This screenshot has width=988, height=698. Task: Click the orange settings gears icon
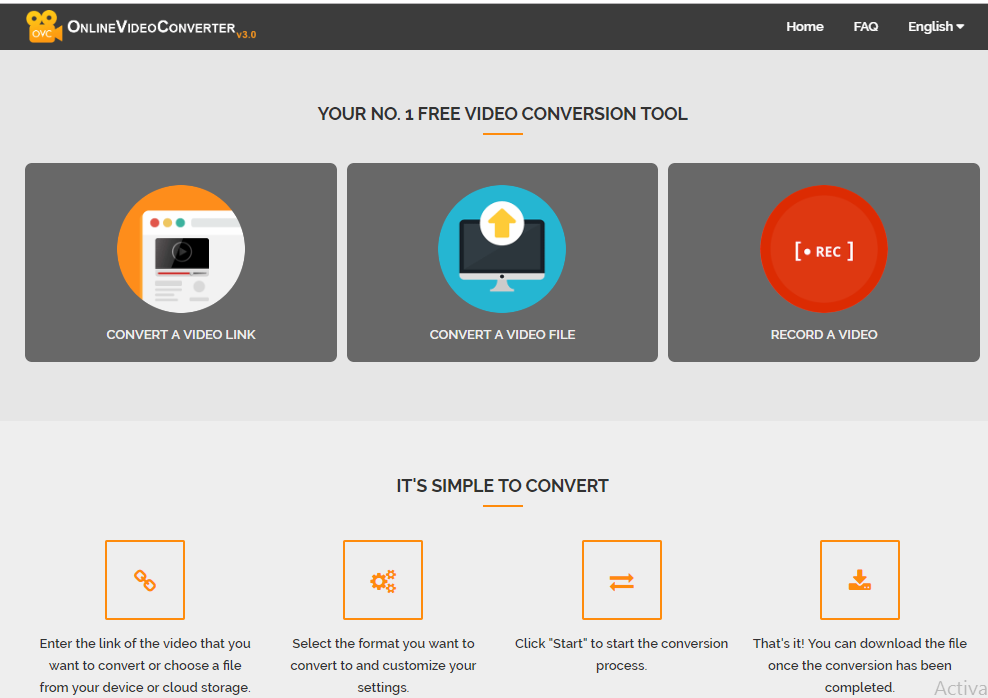(x=383, y=580)
